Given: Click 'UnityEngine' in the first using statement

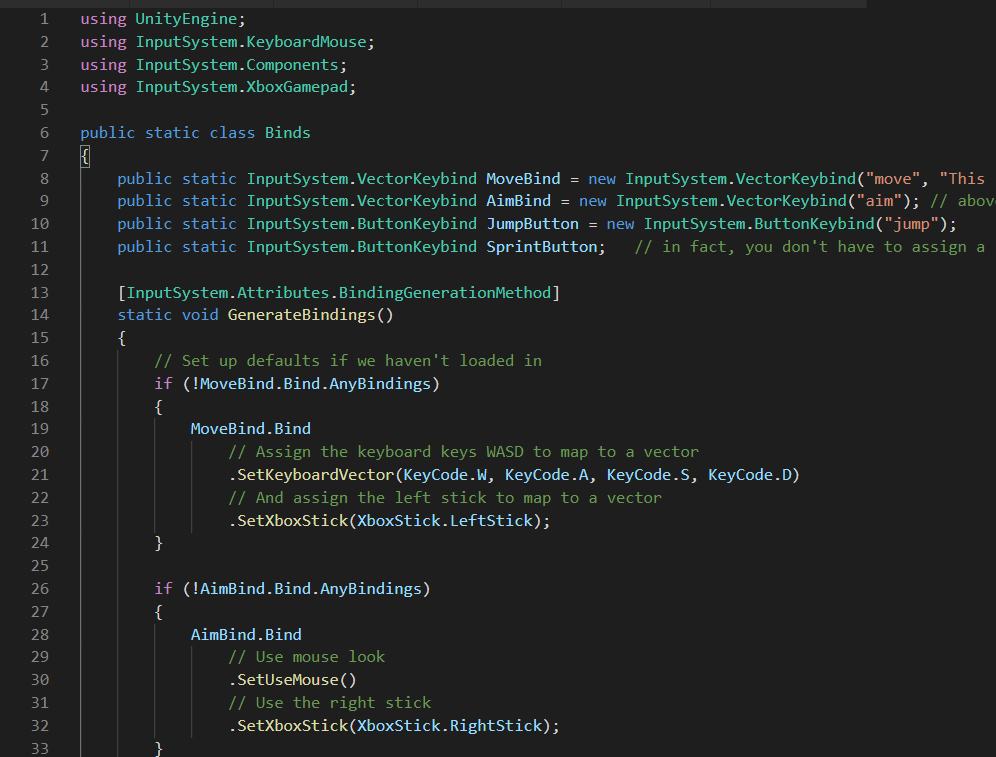Looking at the screenshot, I should pos(186,19).
